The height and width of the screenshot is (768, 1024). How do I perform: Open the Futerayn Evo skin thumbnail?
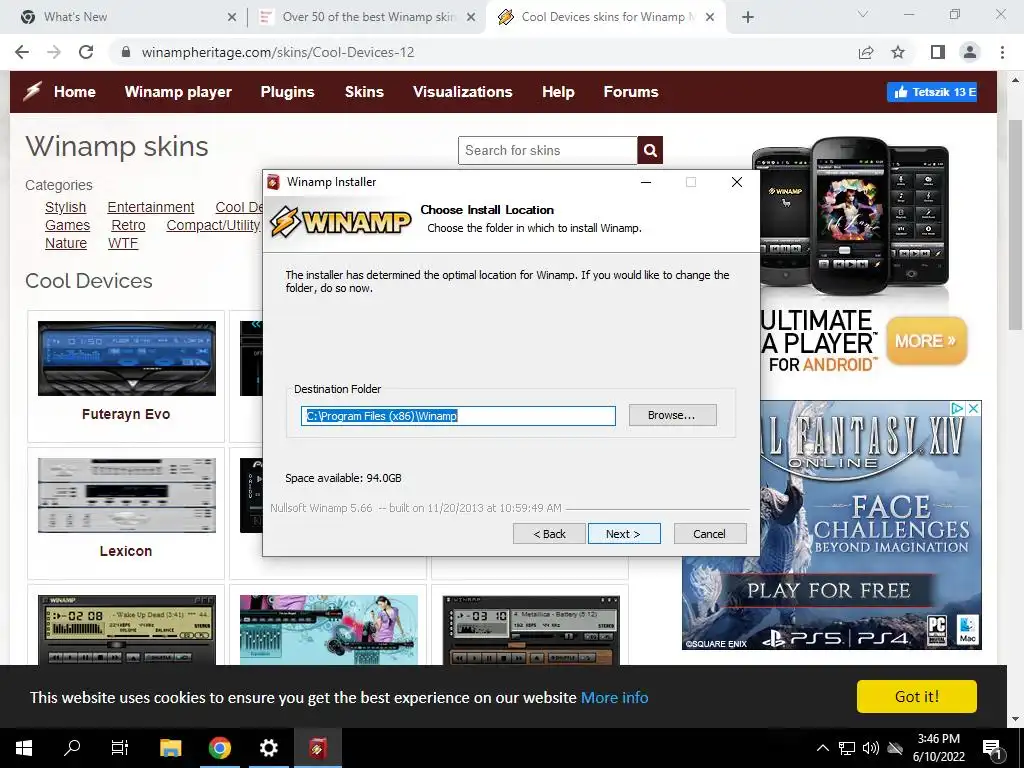click(x=127, y=358)
